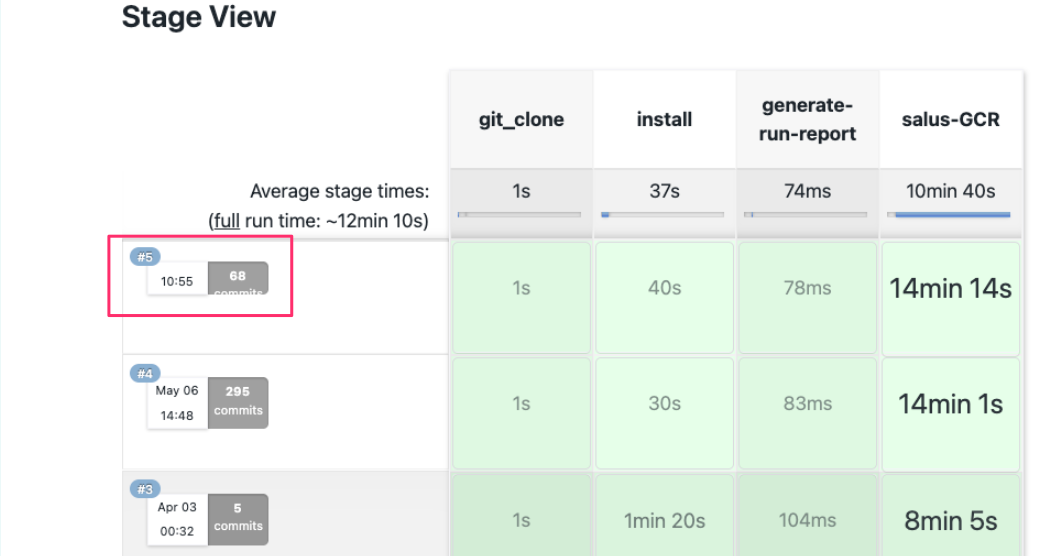
Task: Open the 8min 5s salus-GCR stage cell
Action: (950, 520)
